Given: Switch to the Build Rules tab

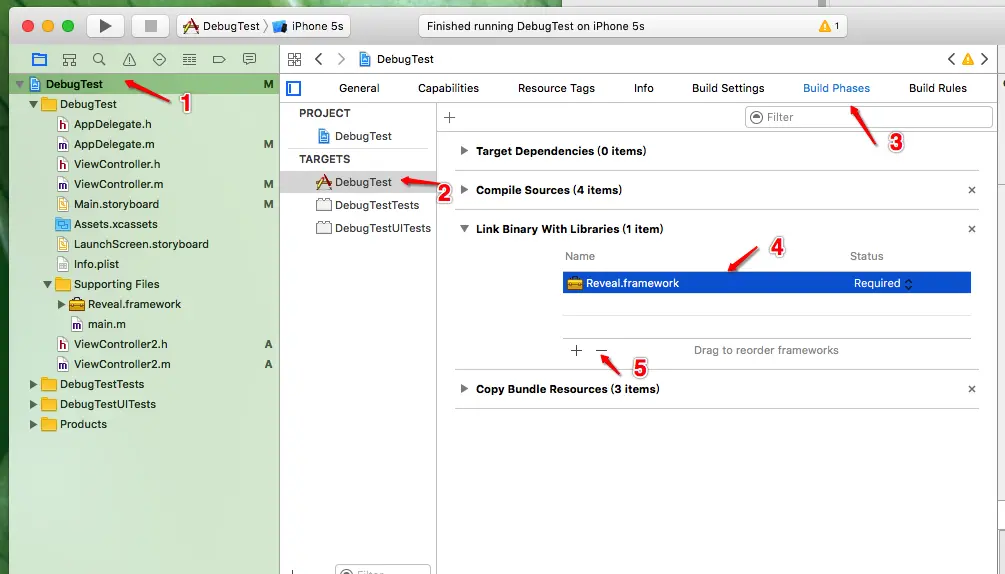Looking at the screenshot, I should 938,88.
